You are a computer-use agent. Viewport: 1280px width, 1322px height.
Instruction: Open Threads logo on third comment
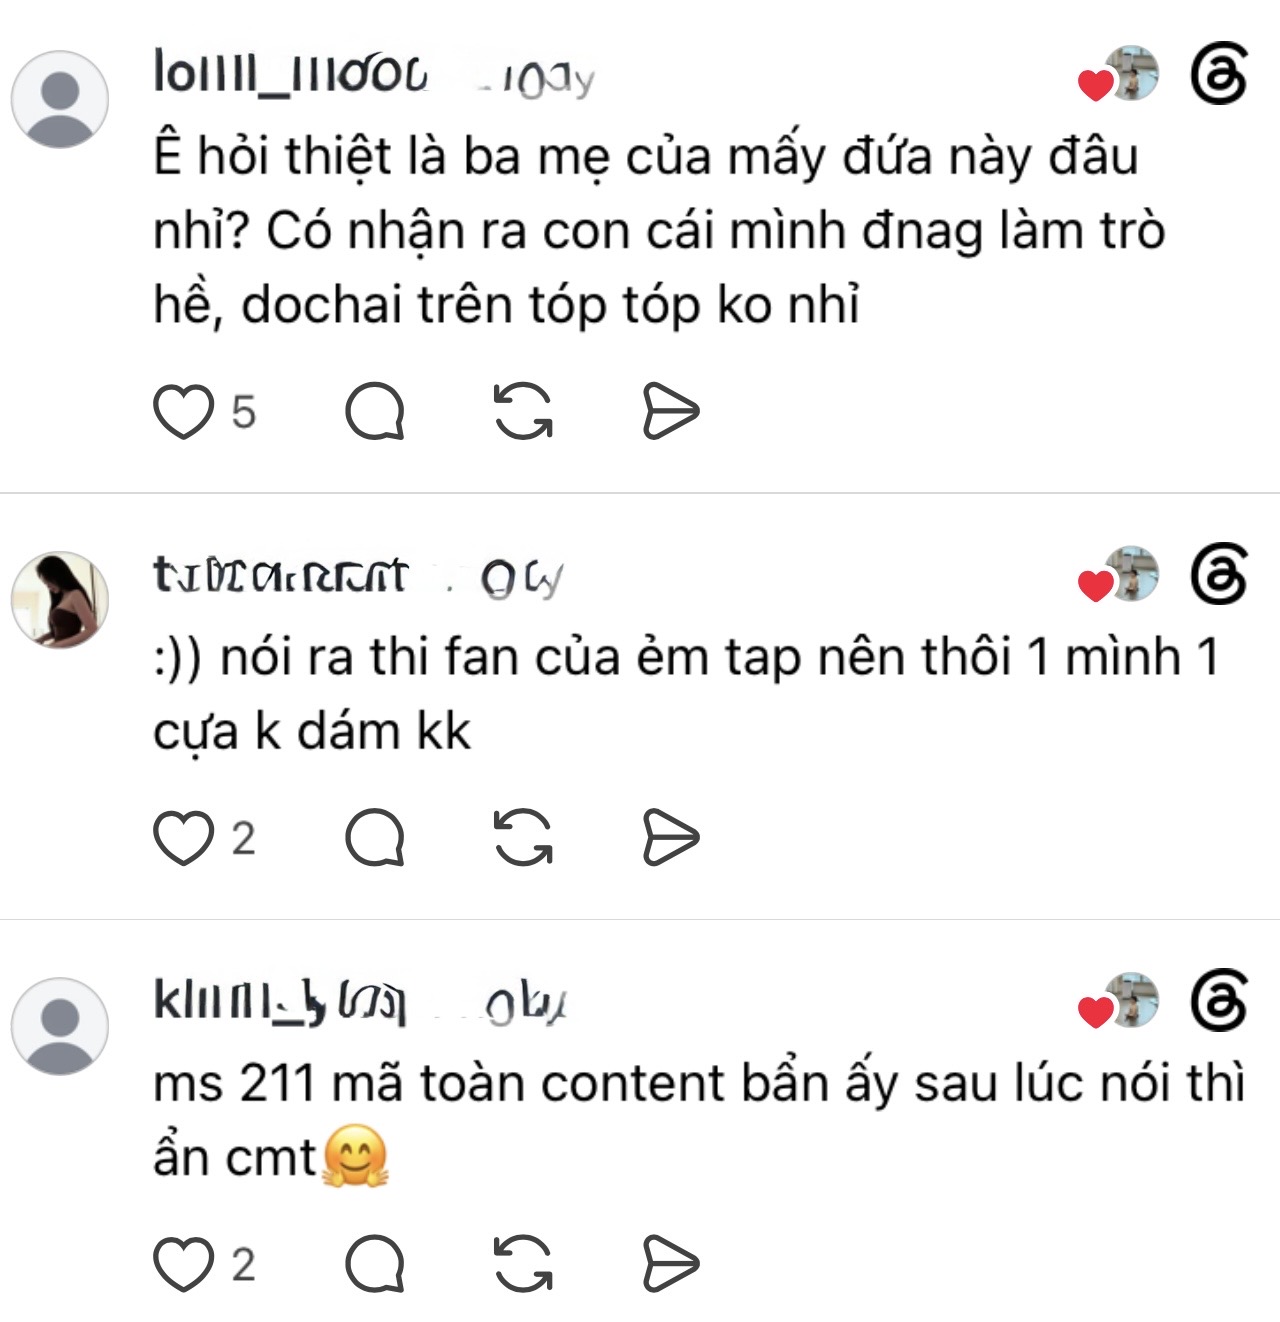click(1220, 1001)
